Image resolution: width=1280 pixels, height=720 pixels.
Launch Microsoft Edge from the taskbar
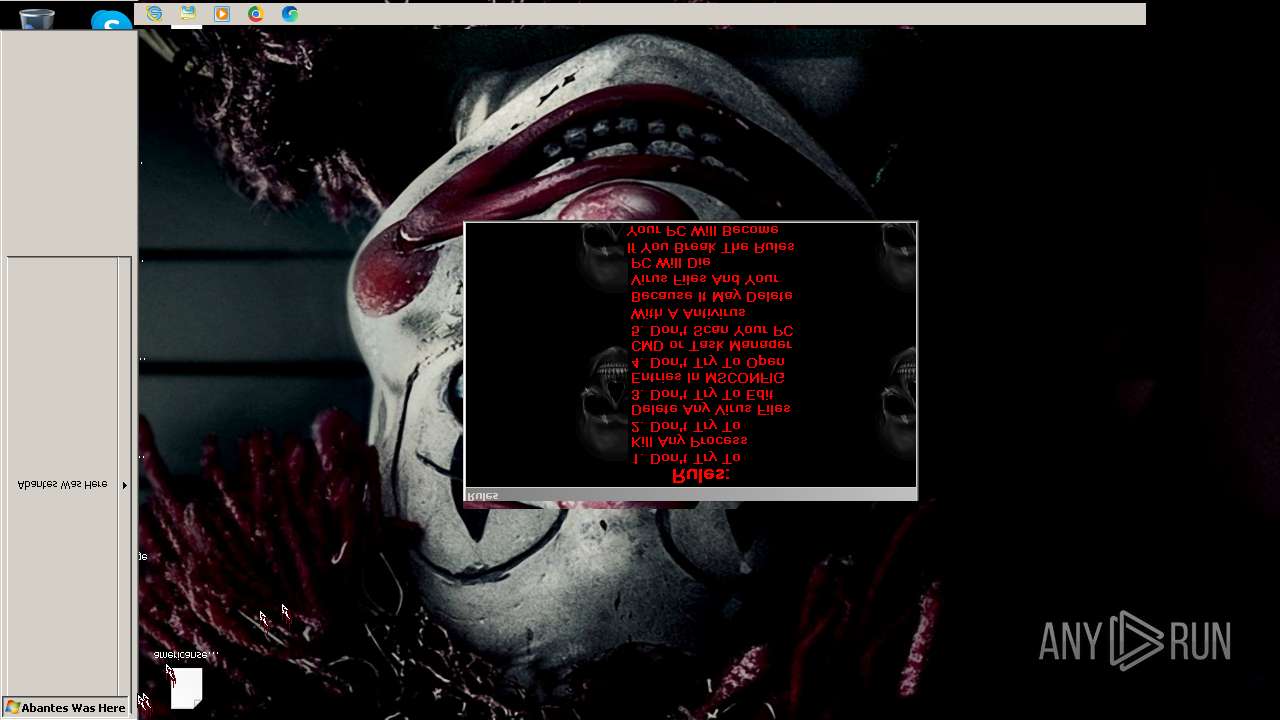click(x=290, y=14)
